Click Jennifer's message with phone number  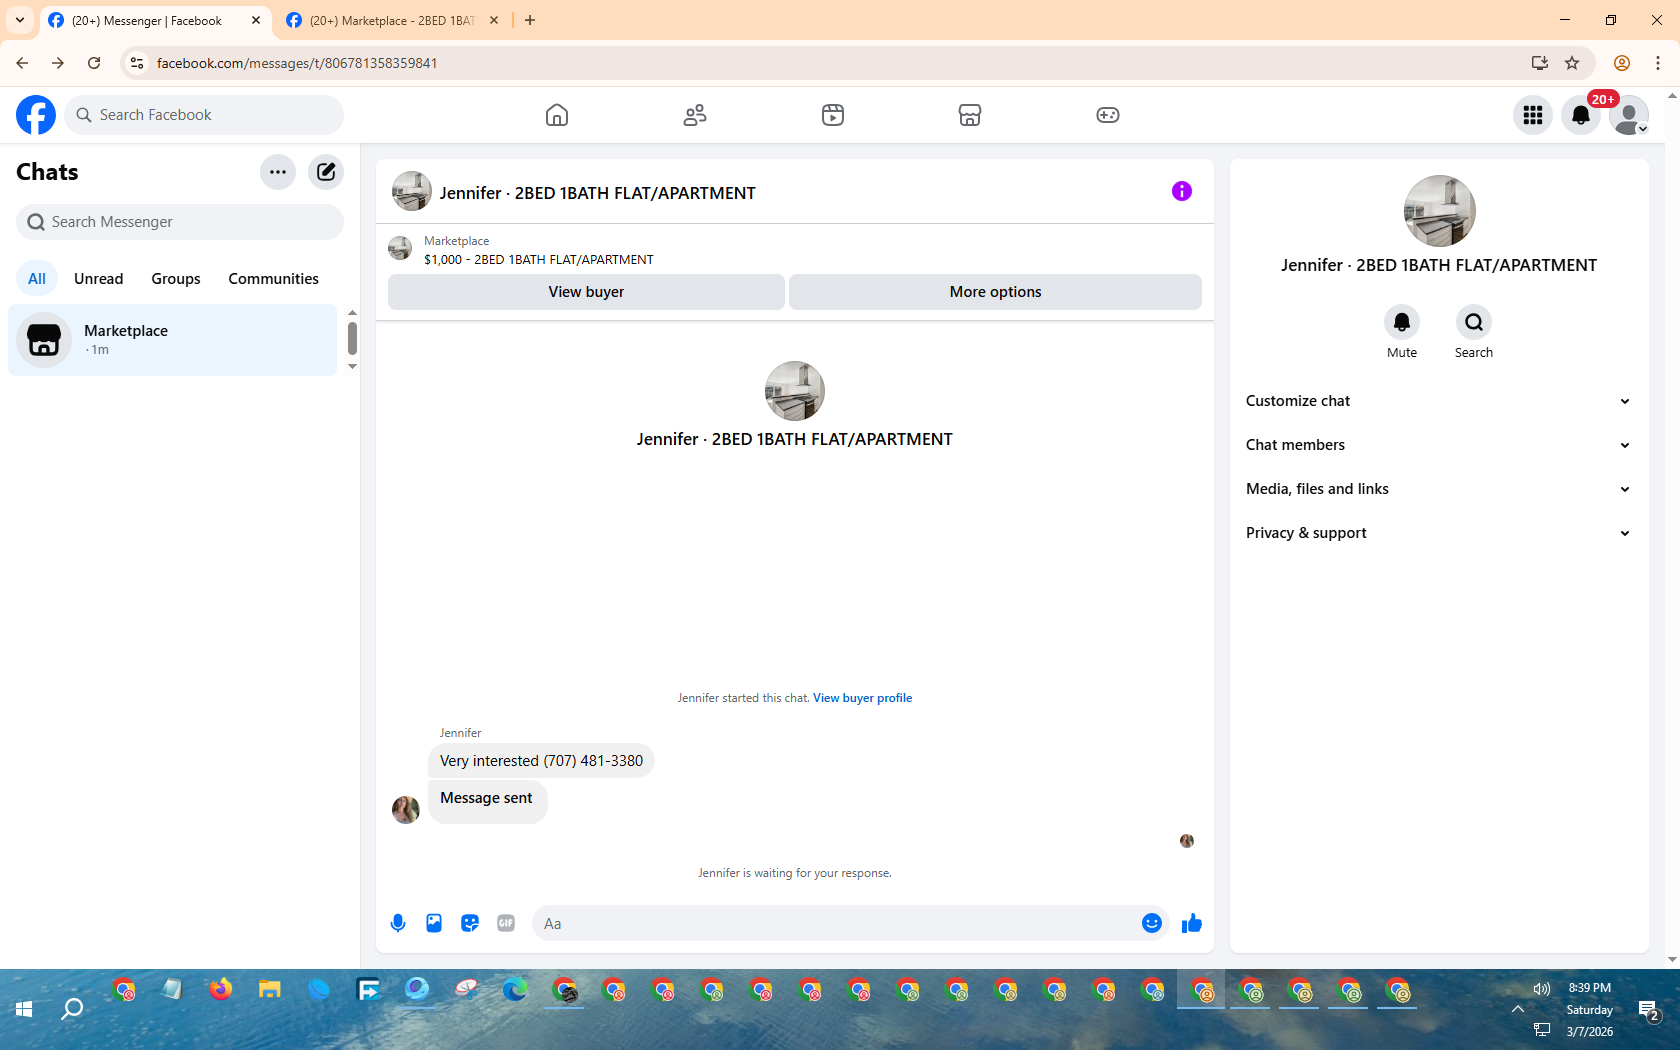coord(541,761)
